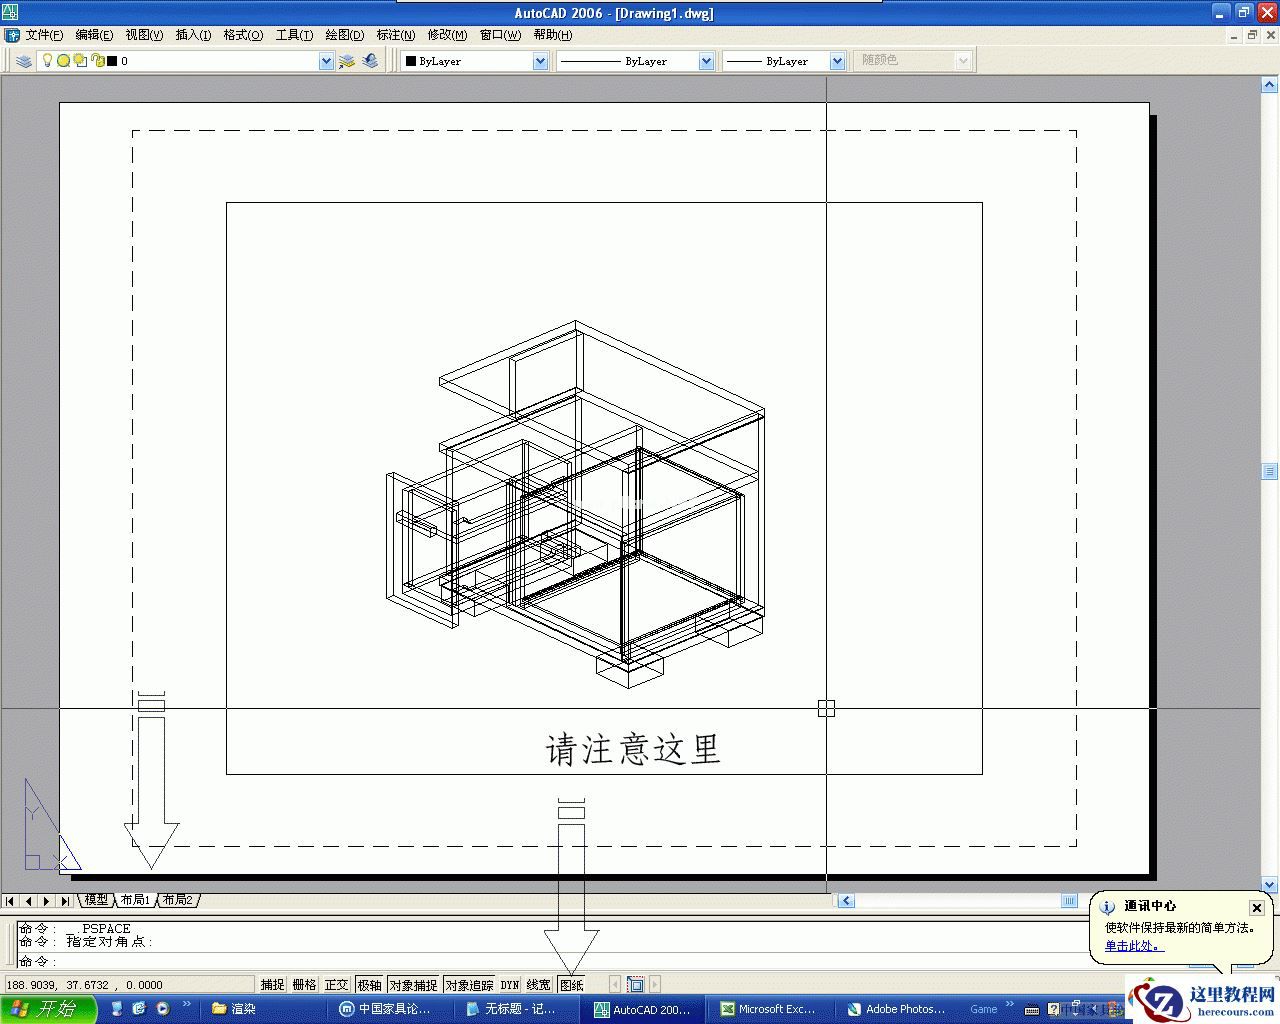Toggle the layer freeze sun icon
Image resolution: width=1280 pixels, height=1024 pixels.
(63, 61)
